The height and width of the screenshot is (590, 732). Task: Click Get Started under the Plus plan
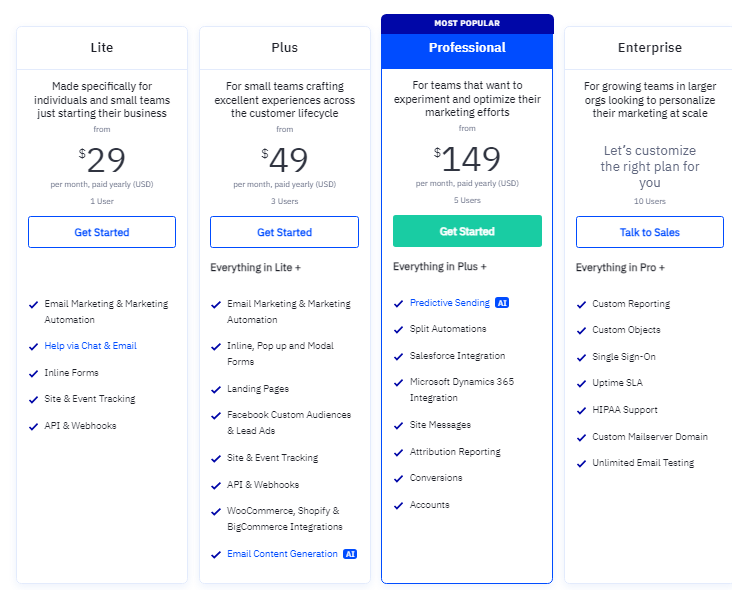(284, 232)
